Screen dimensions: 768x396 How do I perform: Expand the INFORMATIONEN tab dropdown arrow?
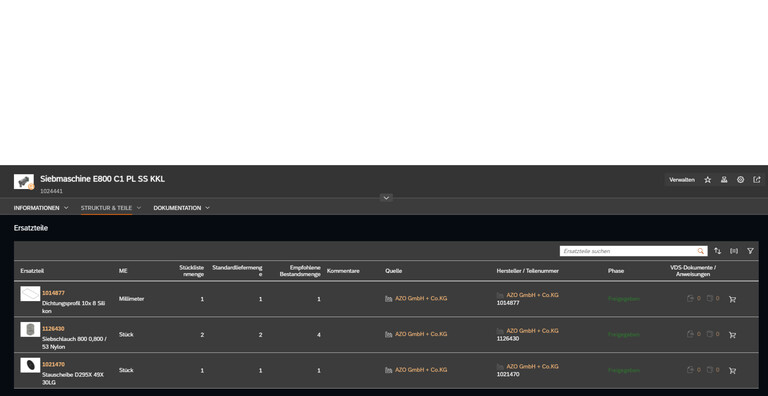tap(66, 208)
